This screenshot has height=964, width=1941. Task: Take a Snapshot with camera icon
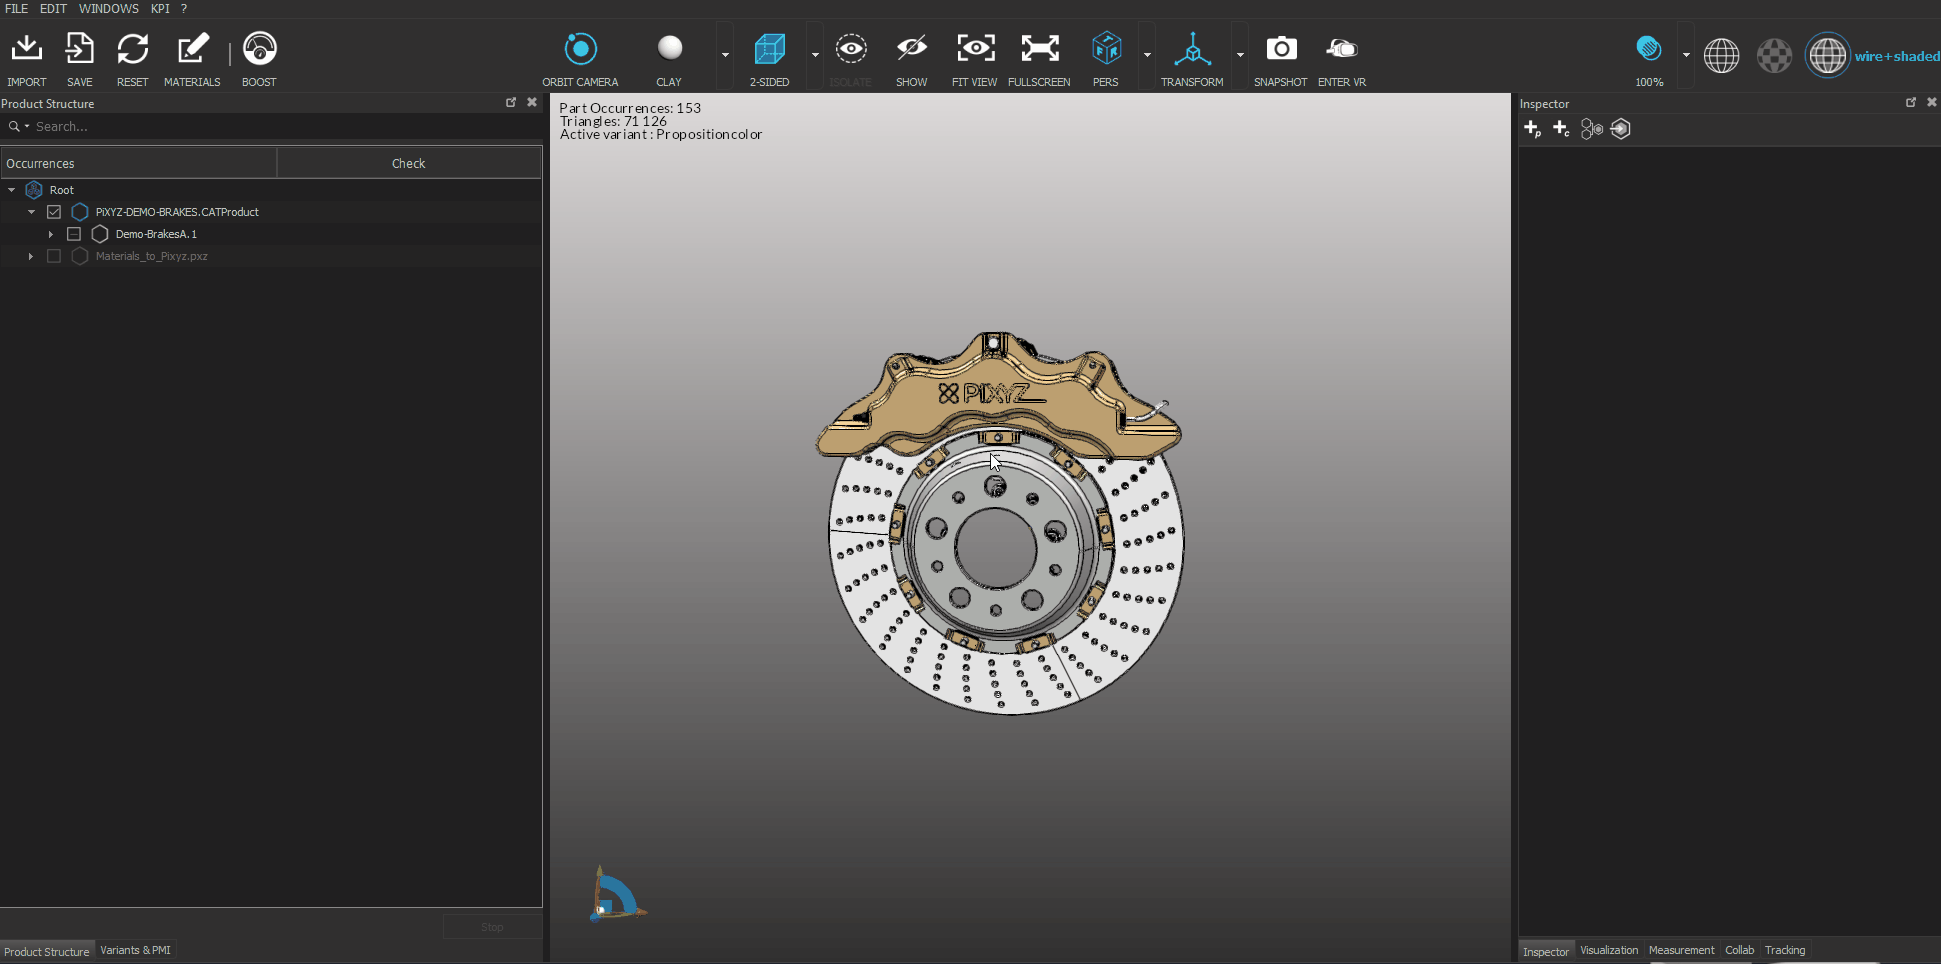click(1282, 49)
